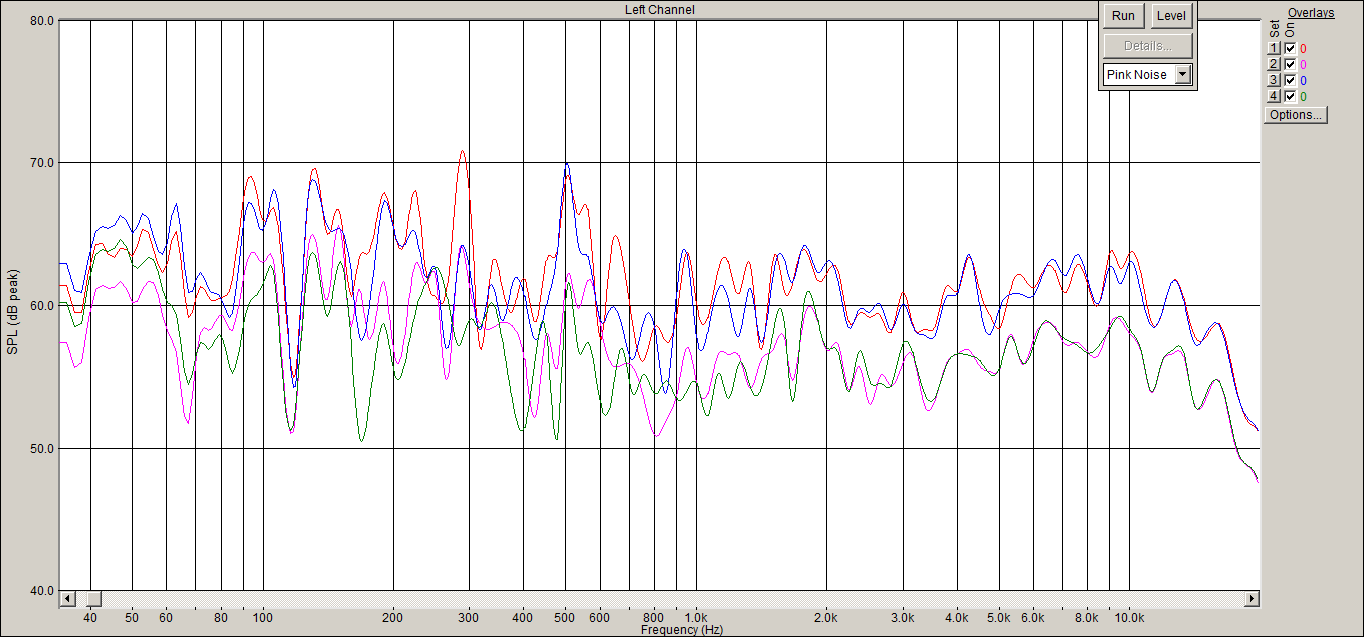Click the red 0 value for overlay 1
This screenshot has height=637, width=1364.
point(1303,48)
